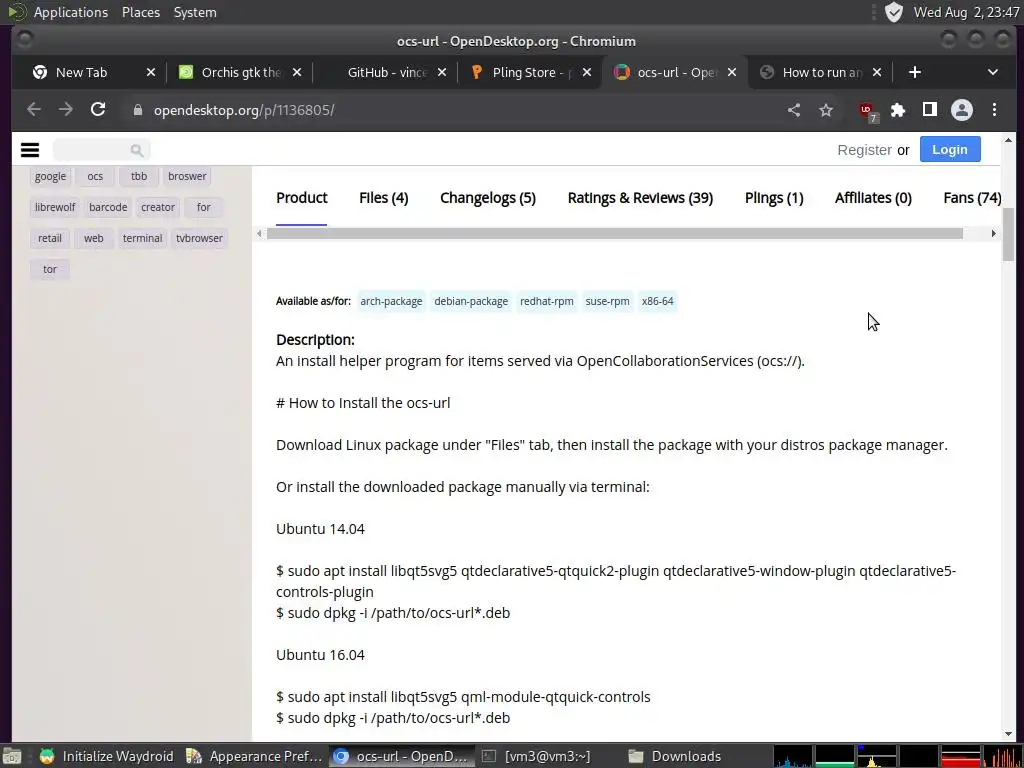Click the site padlock icon
1024x768 pixels.
(x=137, y=110)
